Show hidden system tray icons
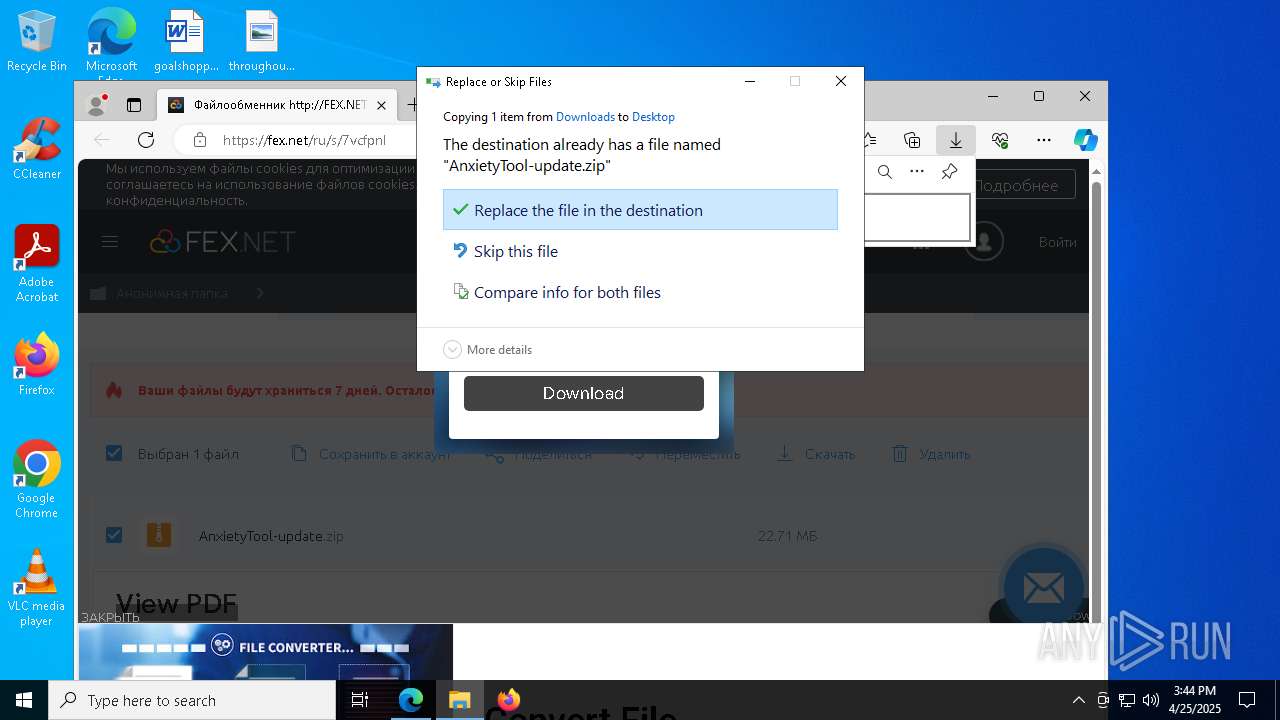This screenshot has width=1280, height=720. 1078,700
